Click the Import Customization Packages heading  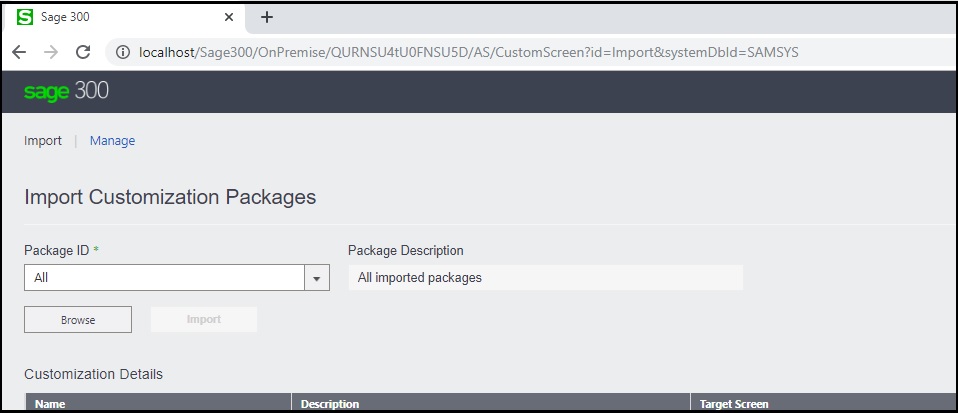click(x=170, y=197)
